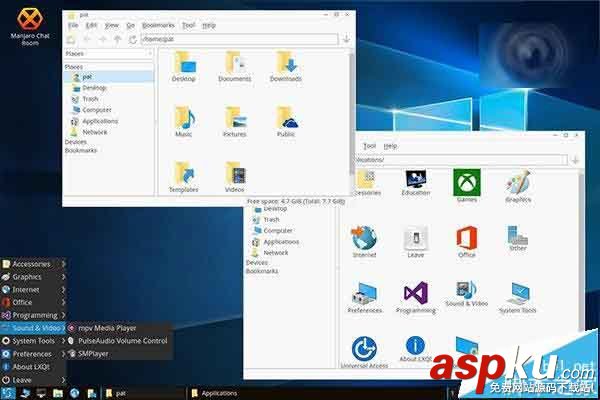Open the Pictures folder

235,122
